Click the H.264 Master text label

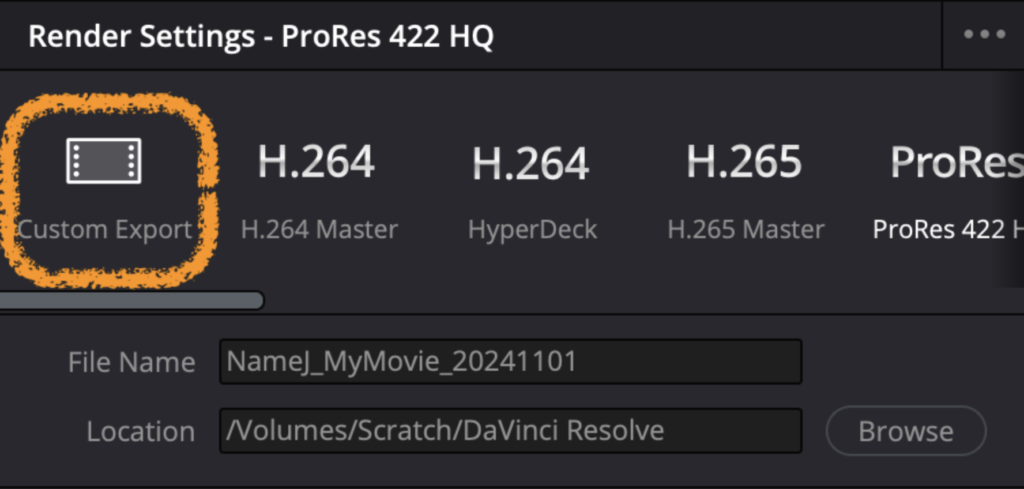pos(319,229)
